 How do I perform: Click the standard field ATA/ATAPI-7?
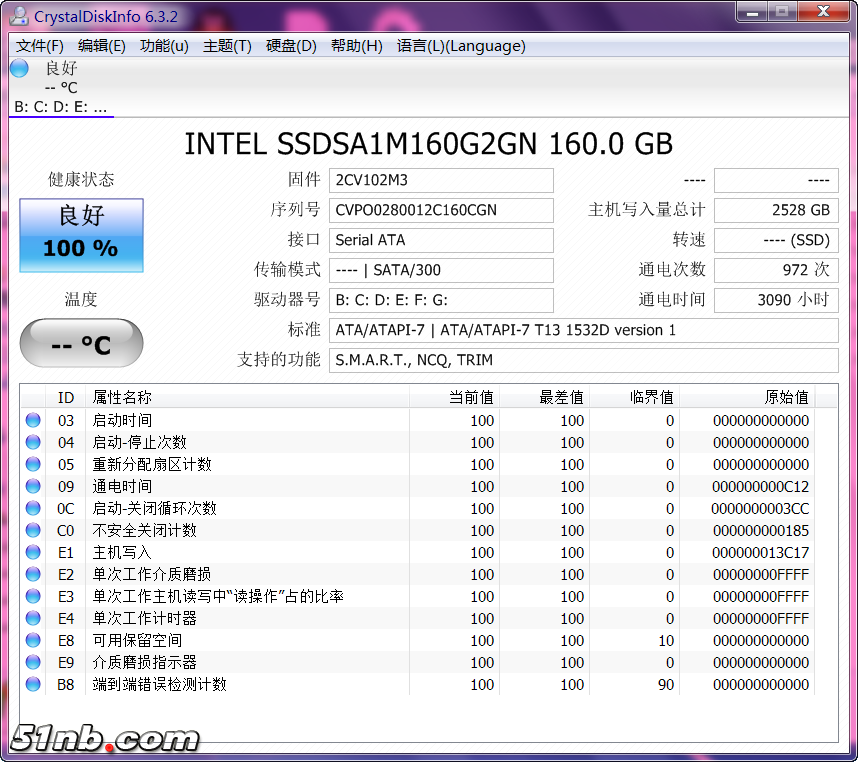[584, 330]
